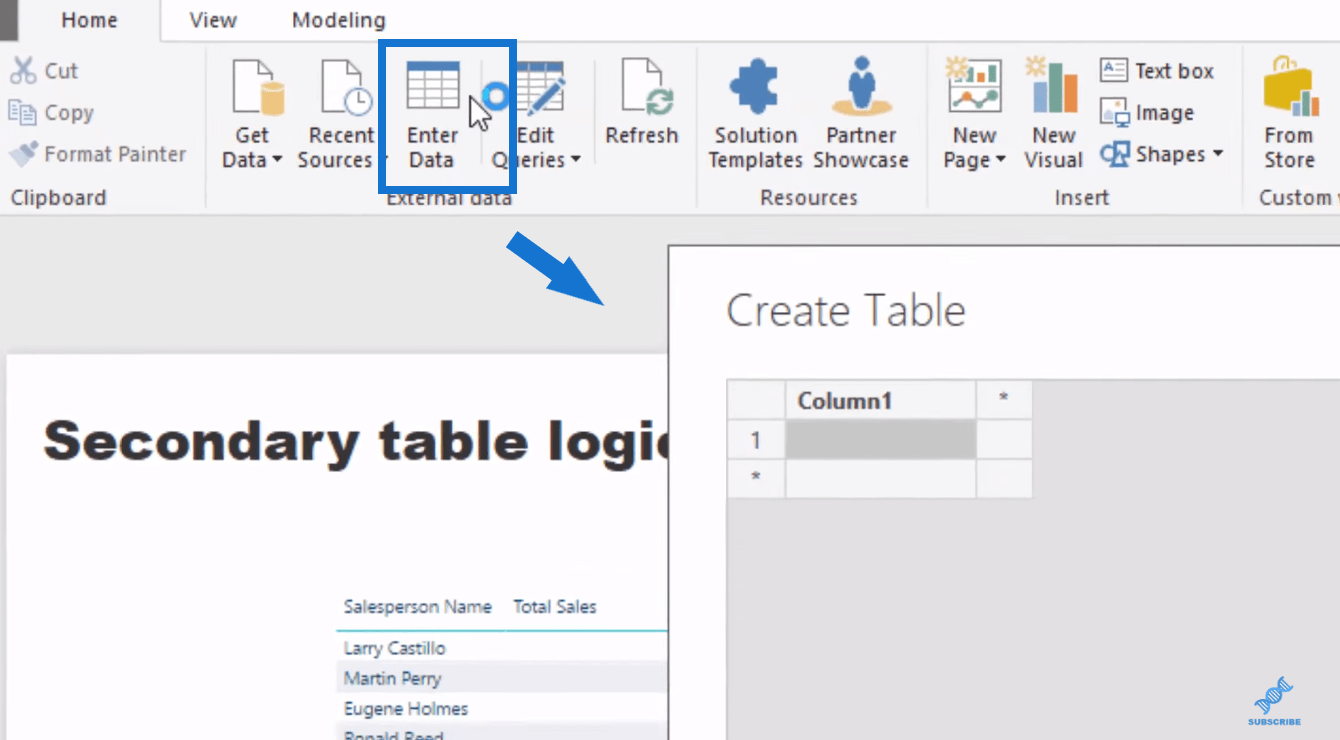Image resolution: width=1340 pixels, height=740 pixels.
Task: Select the Eugene Holmes row
Action: tap(502, 708)
